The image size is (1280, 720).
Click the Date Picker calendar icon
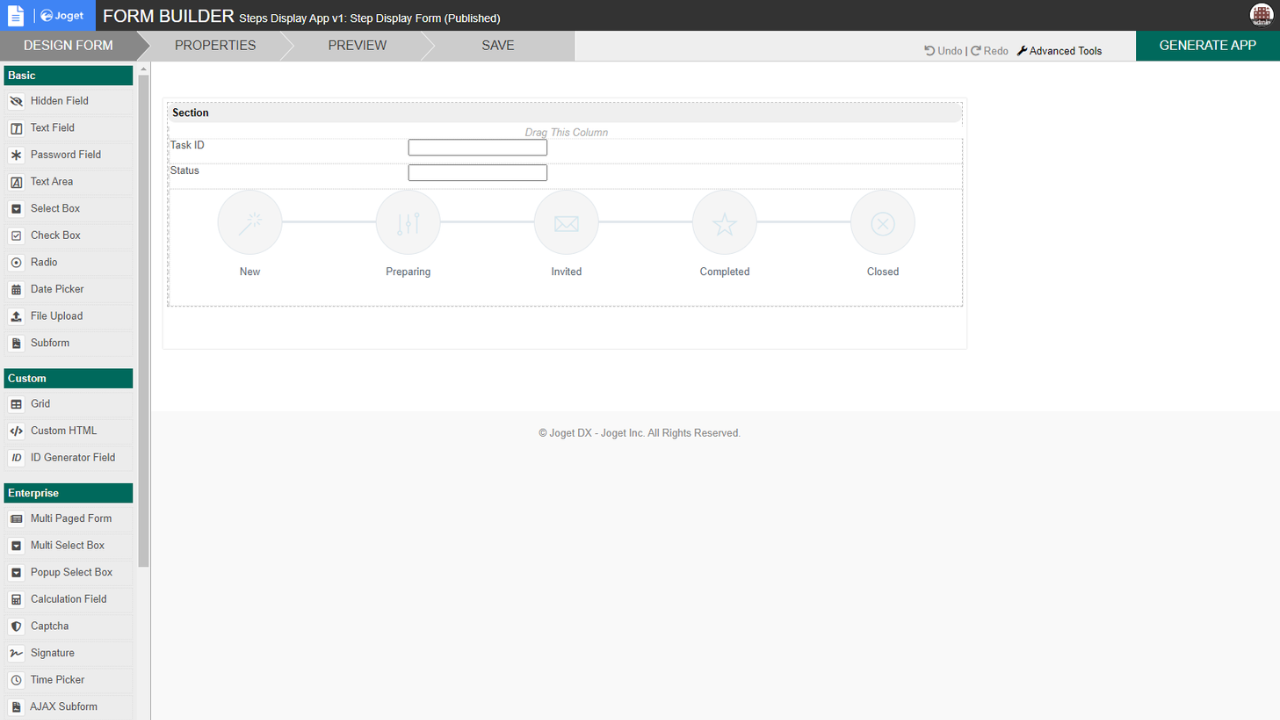[x=16, y=289]
